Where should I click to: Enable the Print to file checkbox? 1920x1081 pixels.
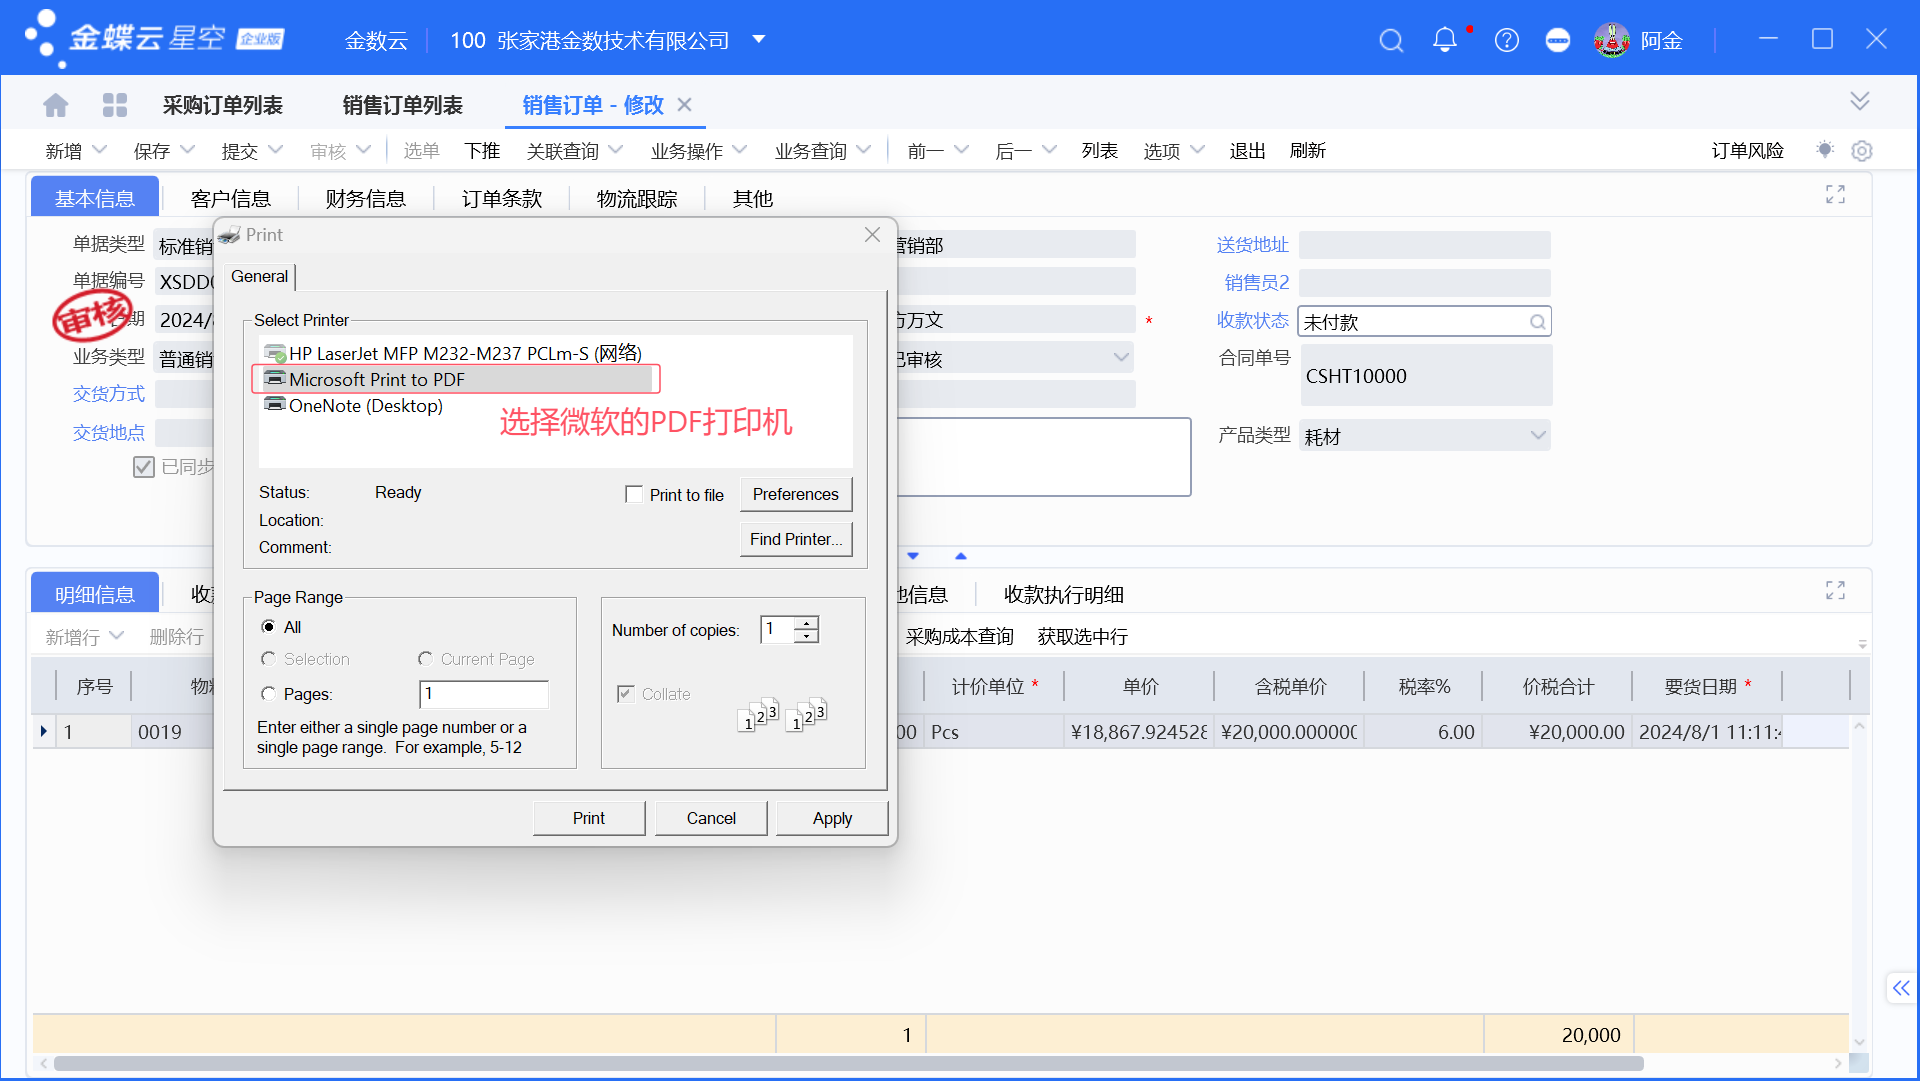point(633,494)
